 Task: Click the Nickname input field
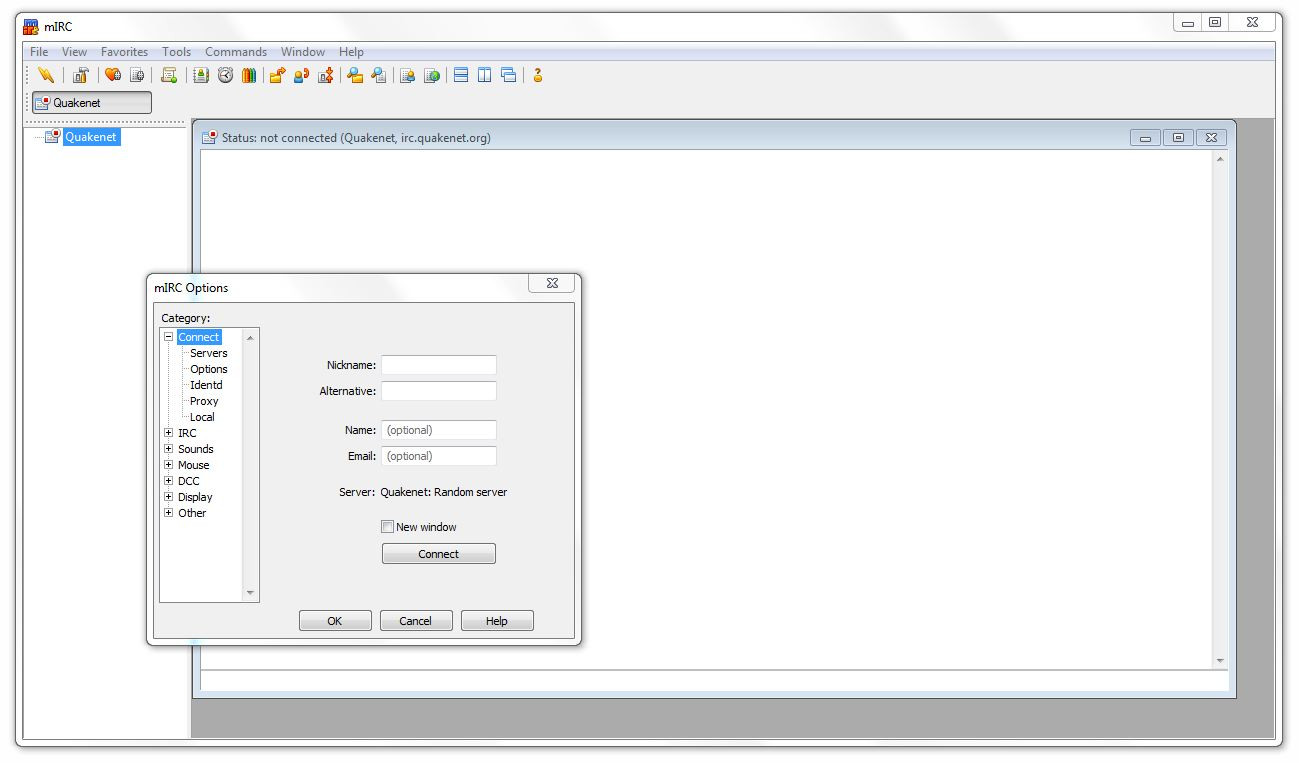(x=439, y=365)
